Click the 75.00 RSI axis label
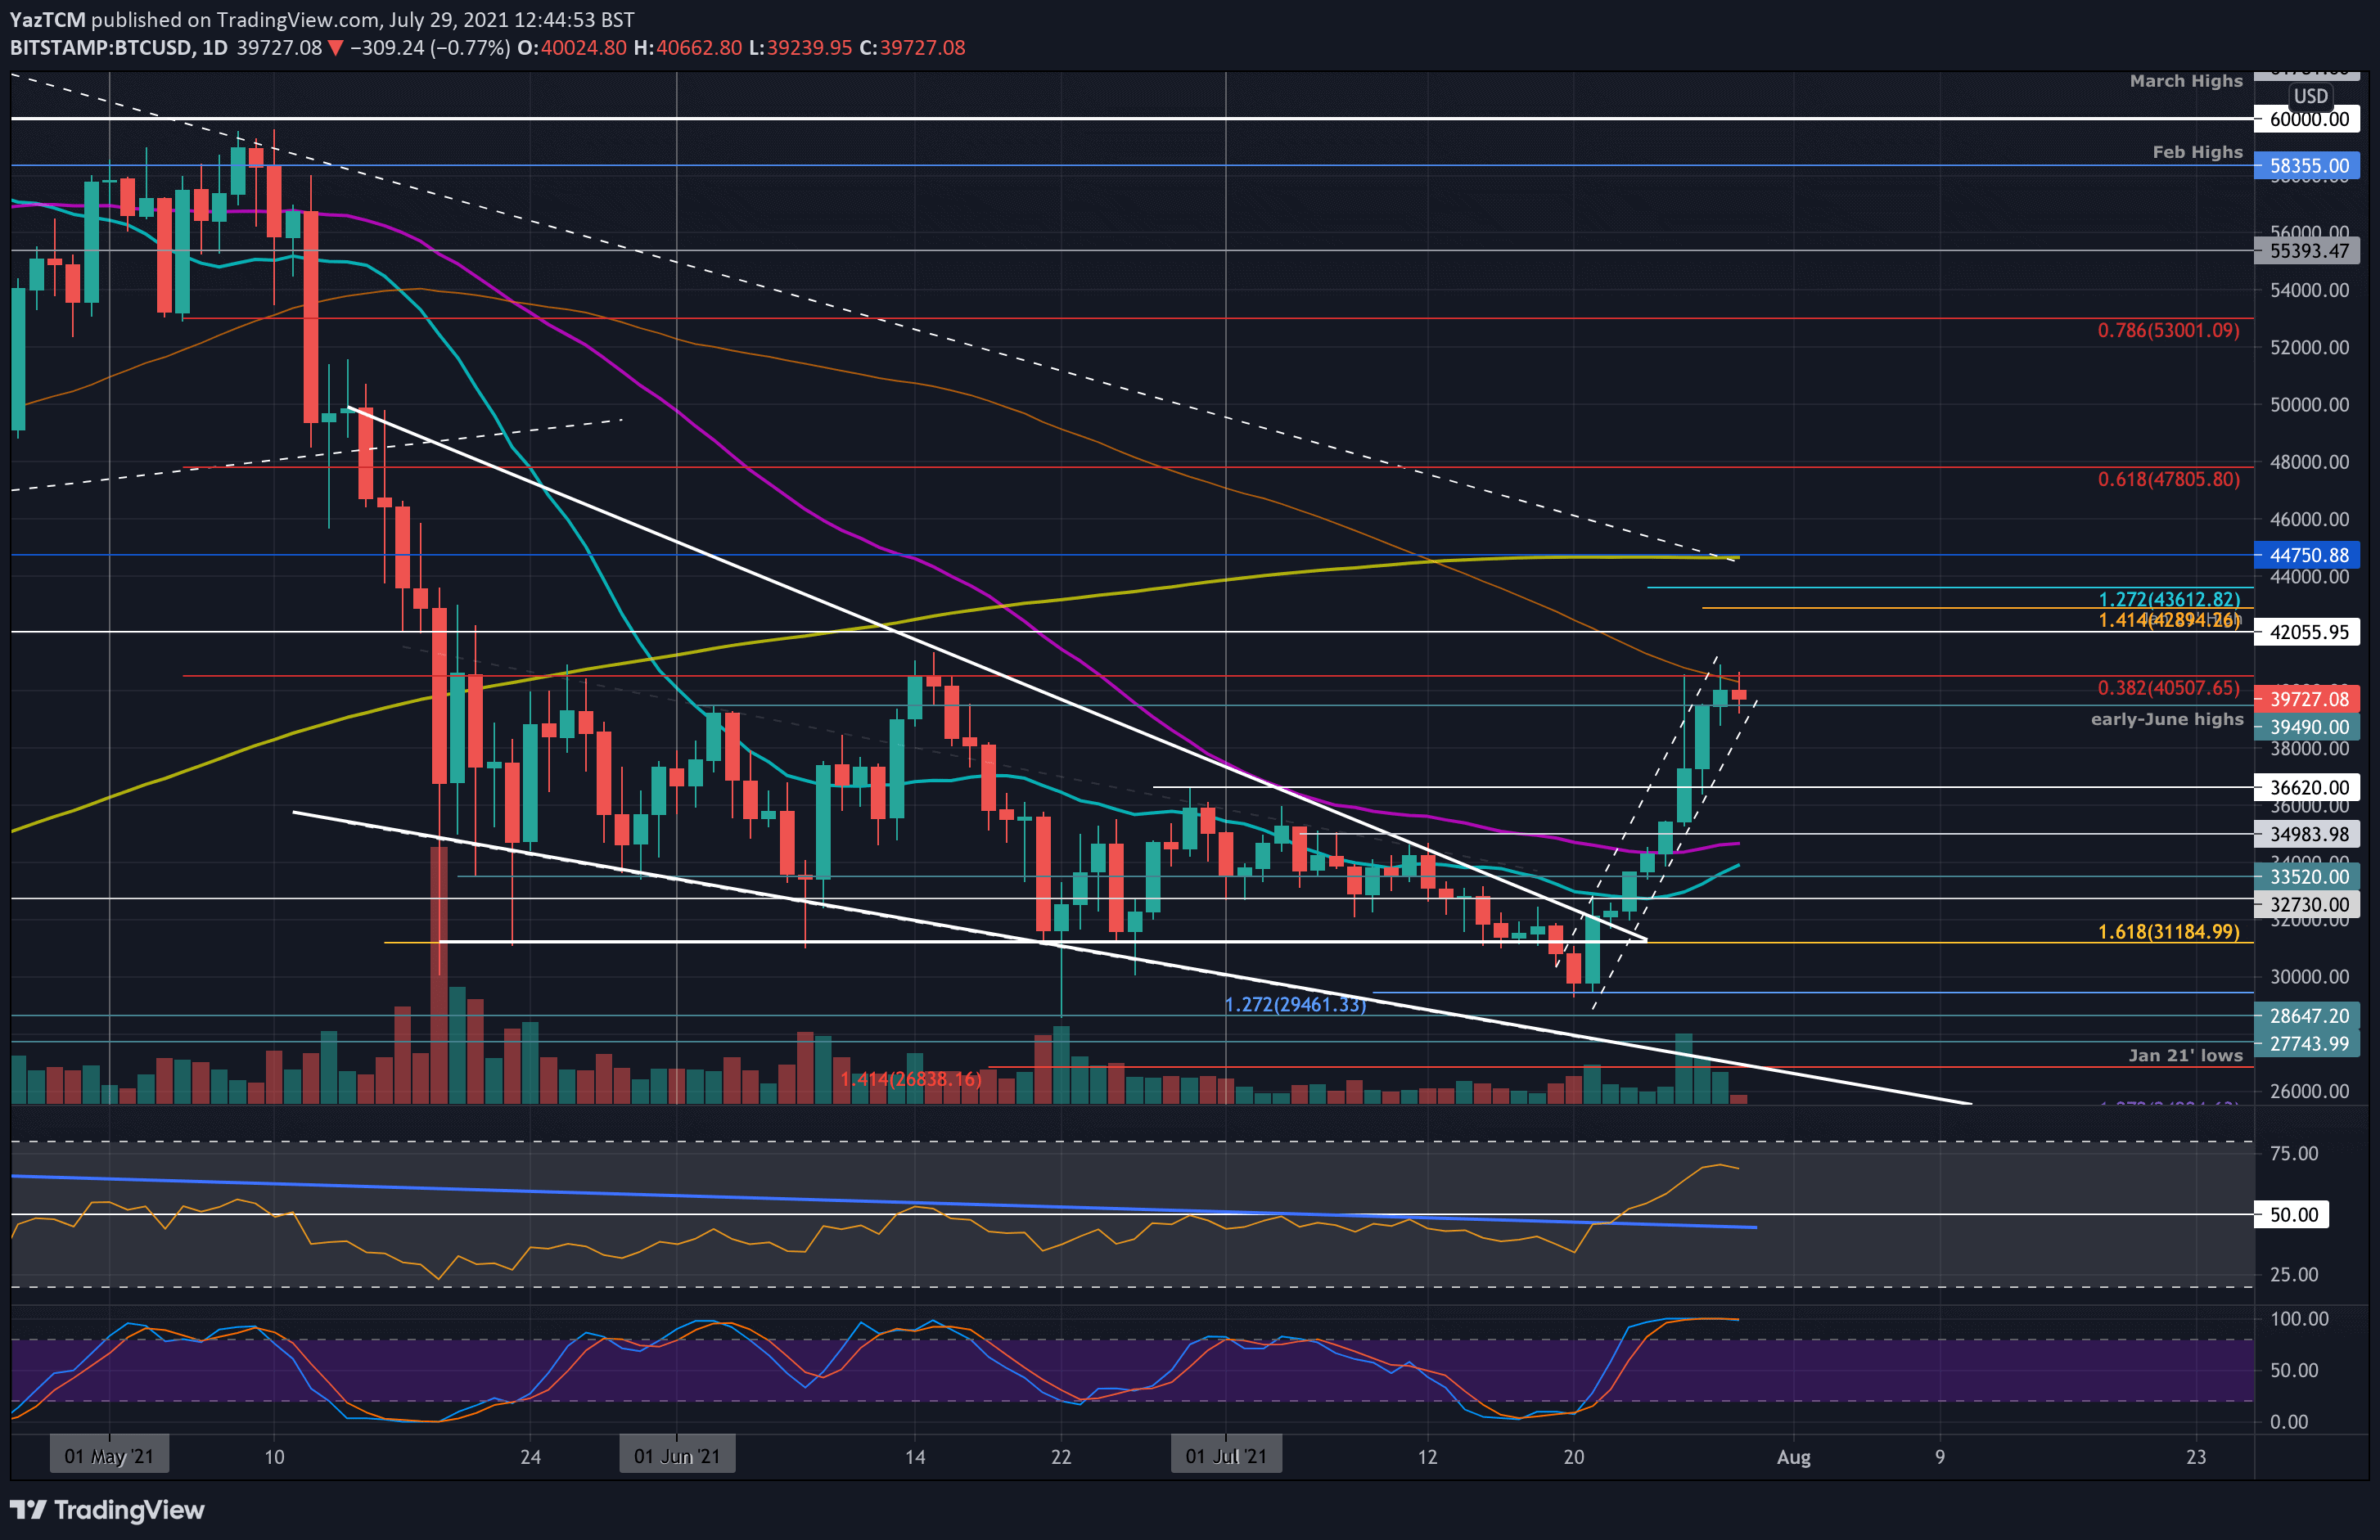Image resolution: width=2380 pixels, height=1540 pixels. coord(2293,1153)
